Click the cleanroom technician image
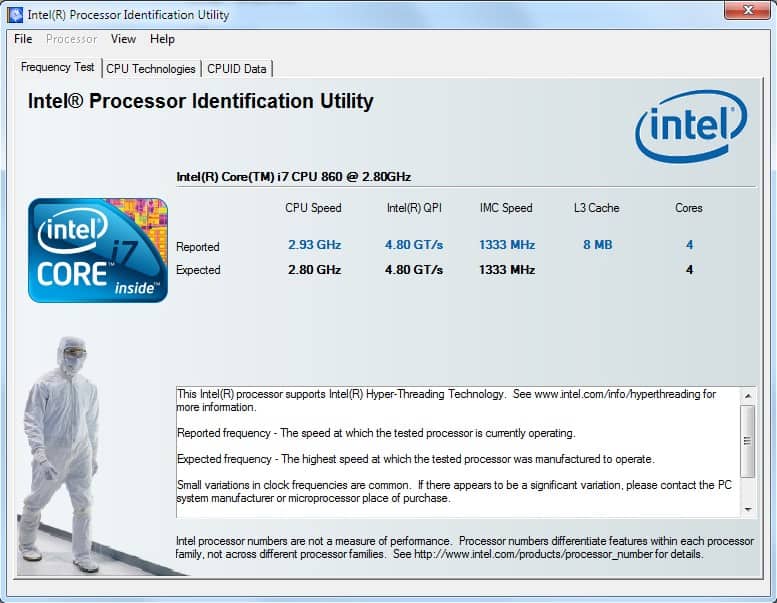This screenshot has width=777, height=603. point(62,454)
